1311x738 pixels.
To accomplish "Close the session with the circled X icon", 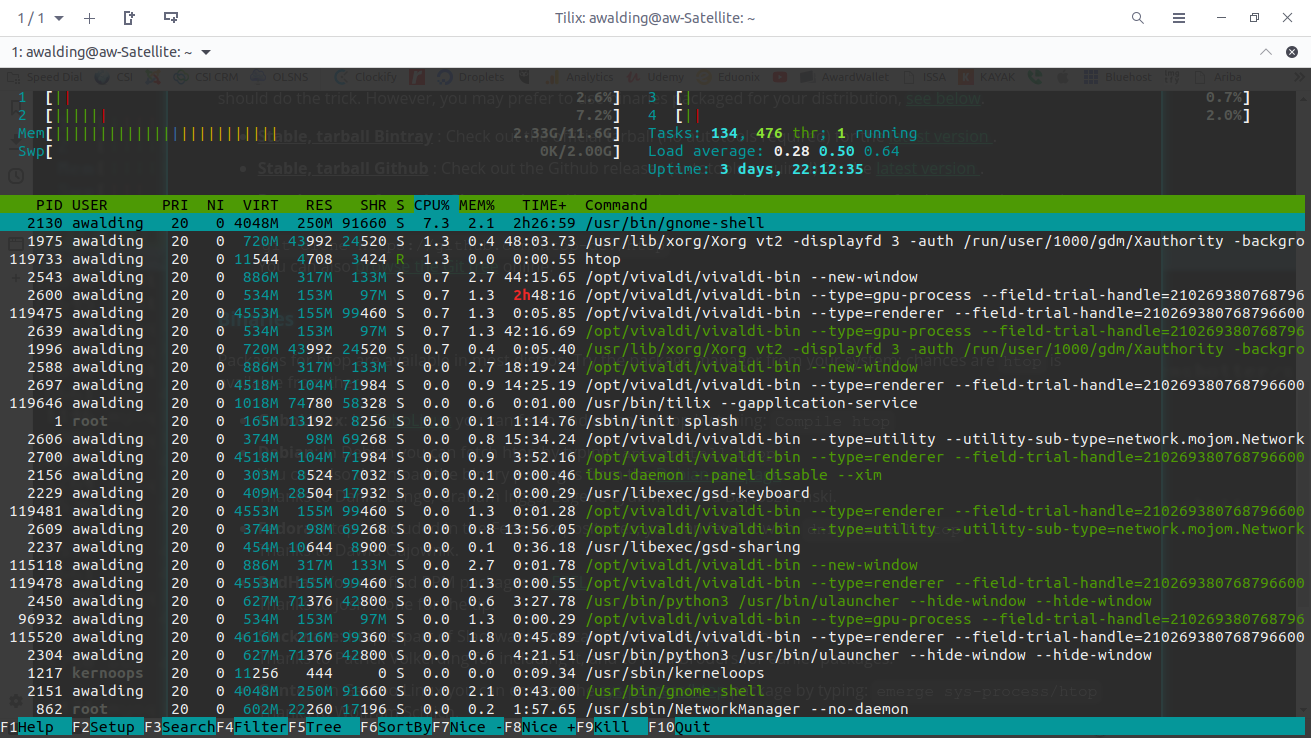I will click(x=1290, y=51).
